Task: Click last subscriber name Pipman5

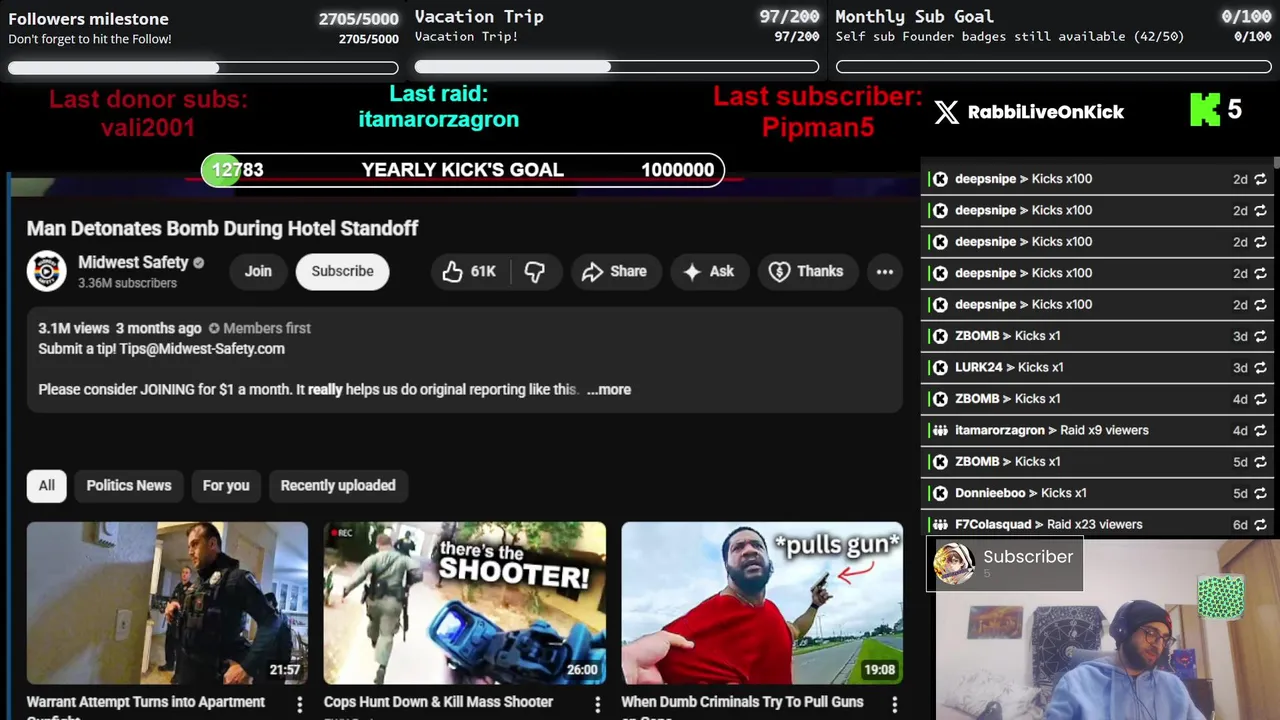Action: pyautogui.click(x=818, y=128)
